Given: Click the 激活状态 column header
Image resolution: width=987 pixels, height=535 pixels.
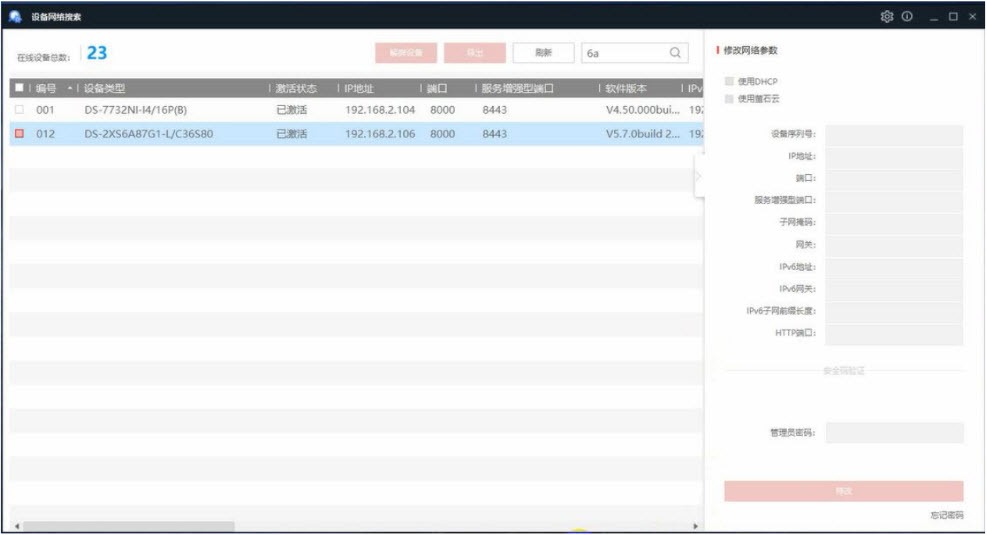Looking at the screenshot, I should [x=295, y=88].
